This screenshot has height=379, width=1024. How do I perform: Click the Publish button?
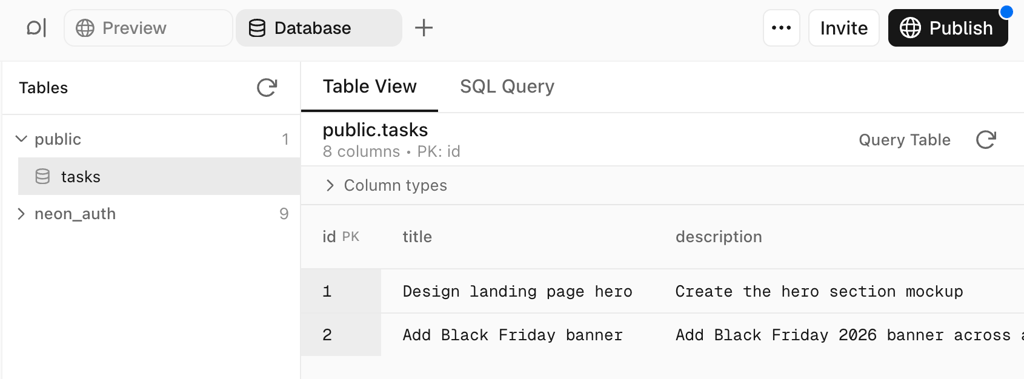(948, 28)
